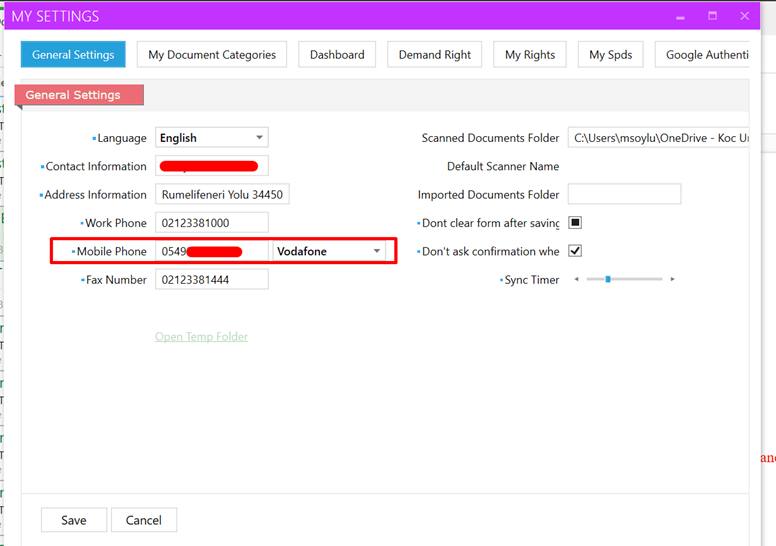This screenshot has height=546, width=776.
Task: Select the Demand Right tab
Action: pos(435,55)
